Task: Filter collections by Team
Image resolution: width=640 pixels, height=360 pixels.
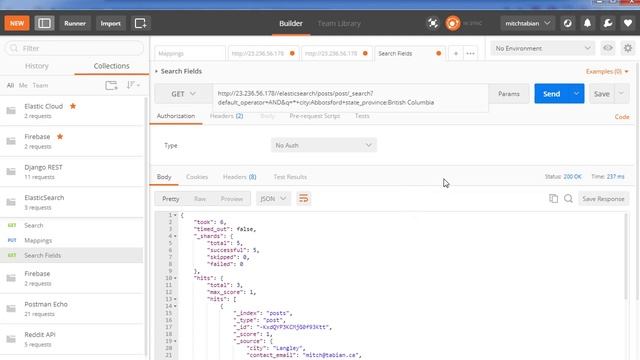Action: coord(40,85)
